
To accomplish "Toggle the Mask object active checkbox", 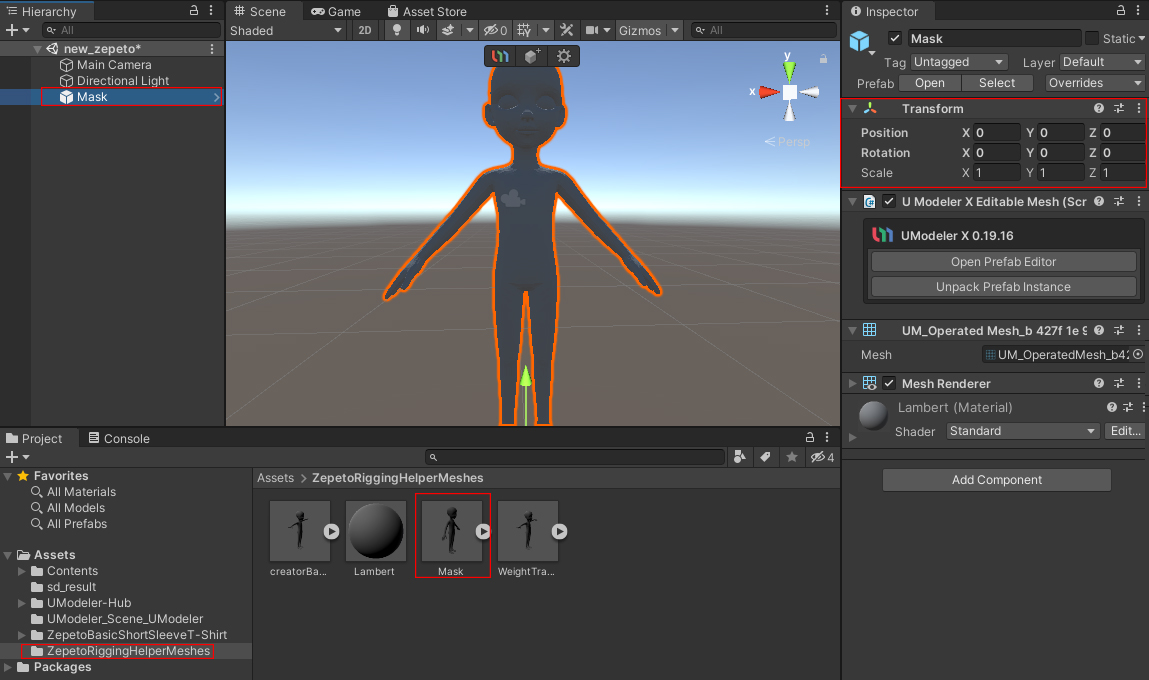I will 895,38.
